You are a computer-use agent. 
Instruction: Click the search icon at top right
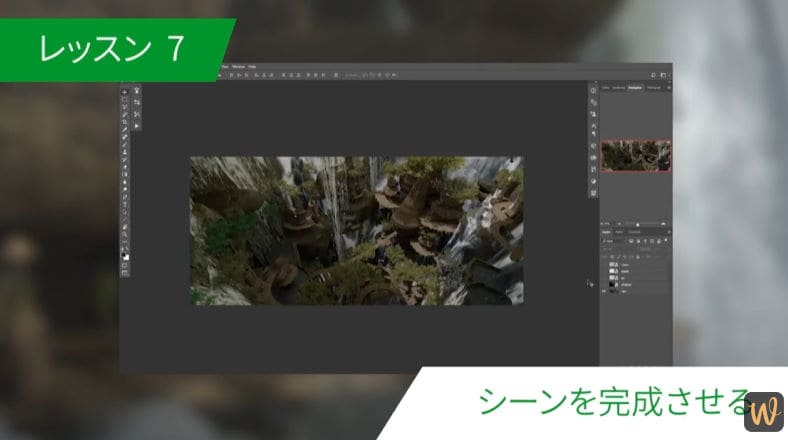651,76
